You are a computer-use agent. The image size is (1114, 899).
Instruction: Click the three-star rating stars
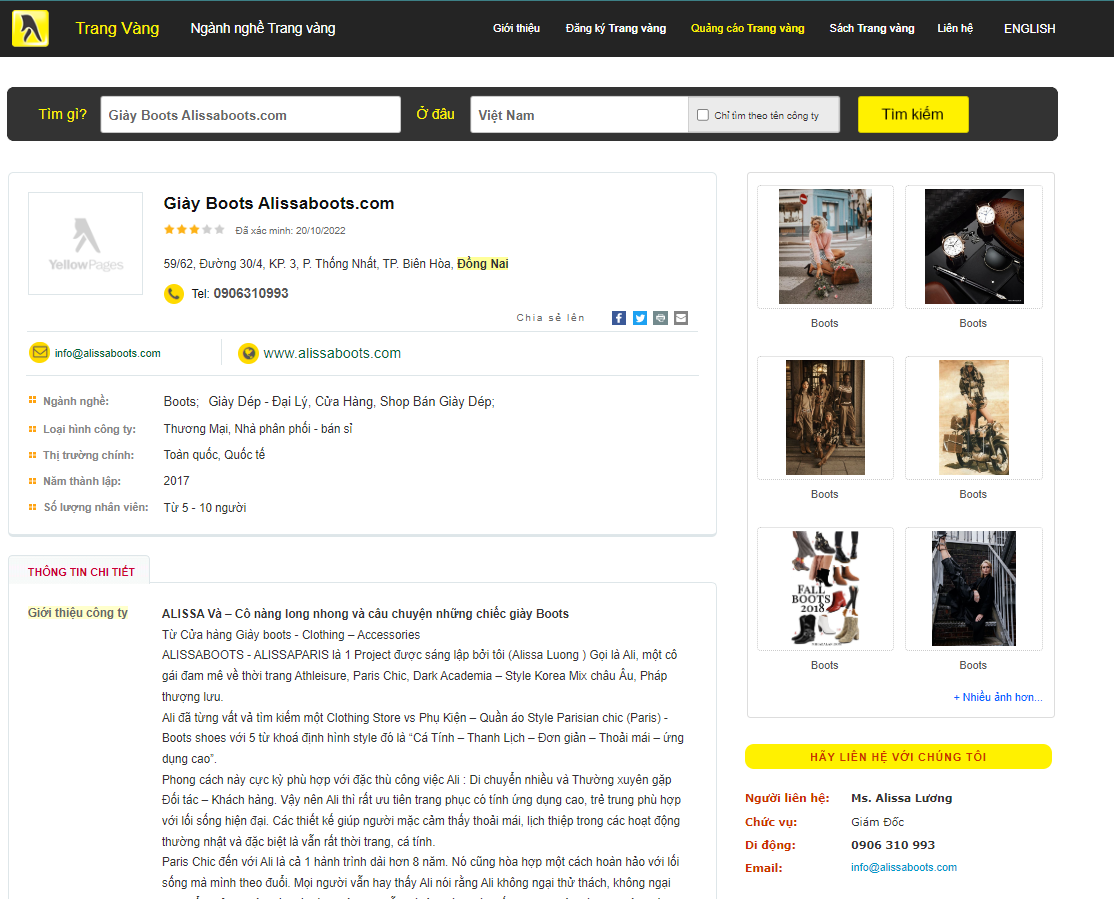coord(194,230)
